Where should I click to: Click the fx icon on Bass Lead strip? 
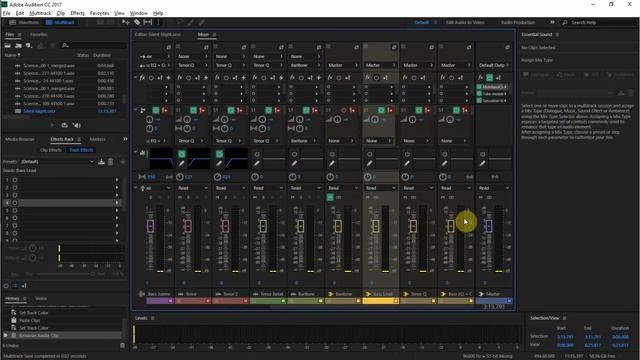click(367, 77)
